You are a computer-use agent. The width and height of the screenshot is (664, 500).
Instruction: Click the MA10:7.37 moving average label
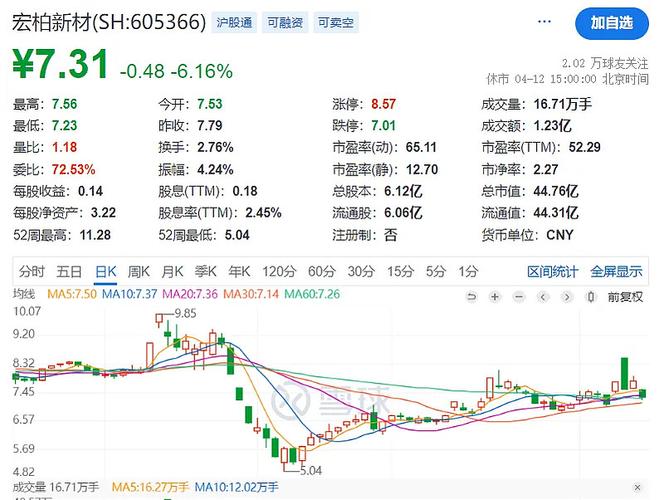(130, 294)
